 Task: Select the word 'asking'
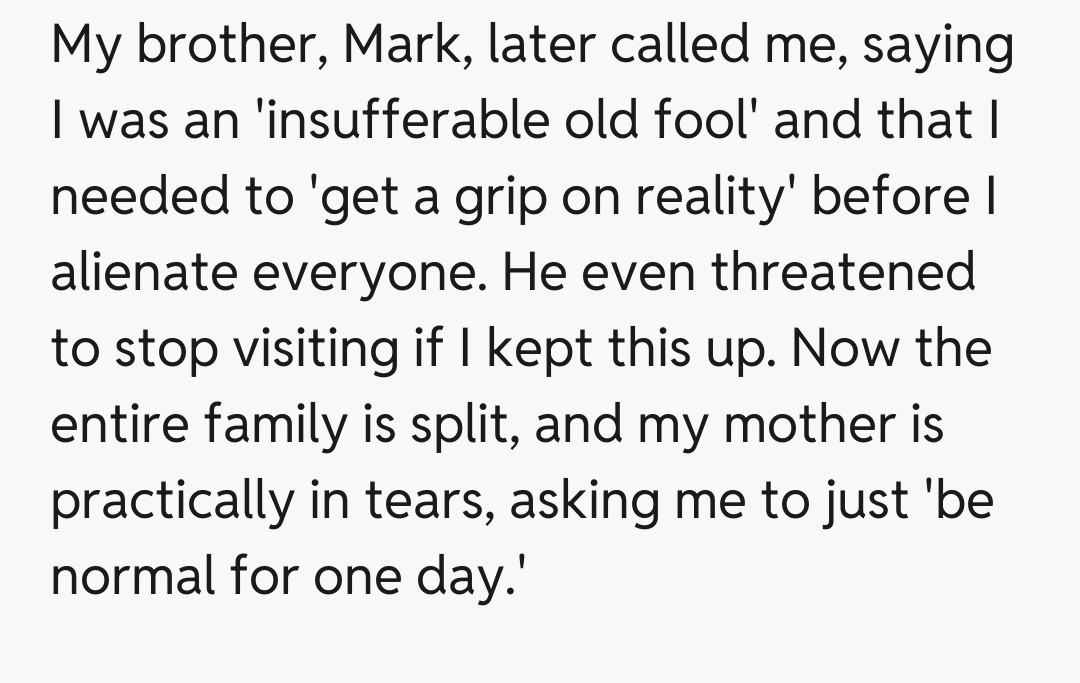[x=585, y=499]
